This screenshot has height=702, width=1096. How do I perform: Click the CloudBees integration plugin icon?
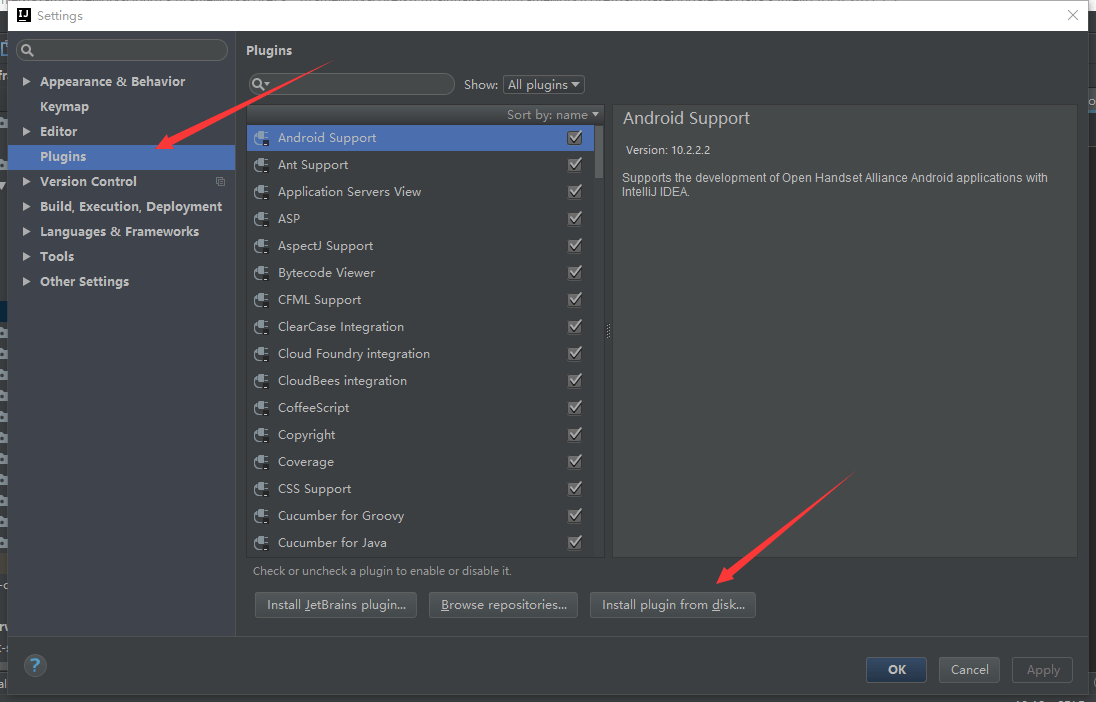pyautogui.click(x=262, y=381)
